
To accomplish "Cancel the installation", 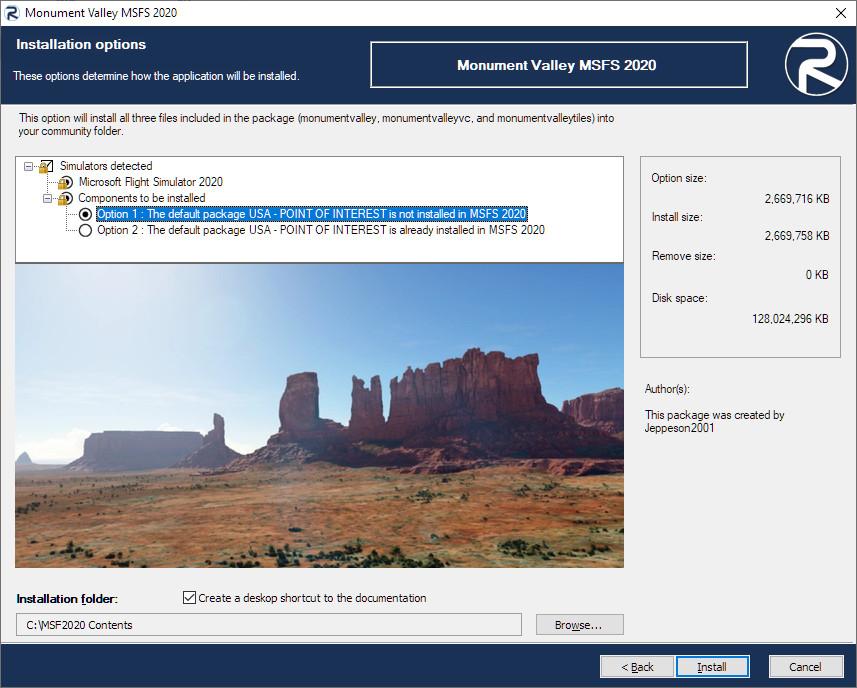I will point(806,667).
